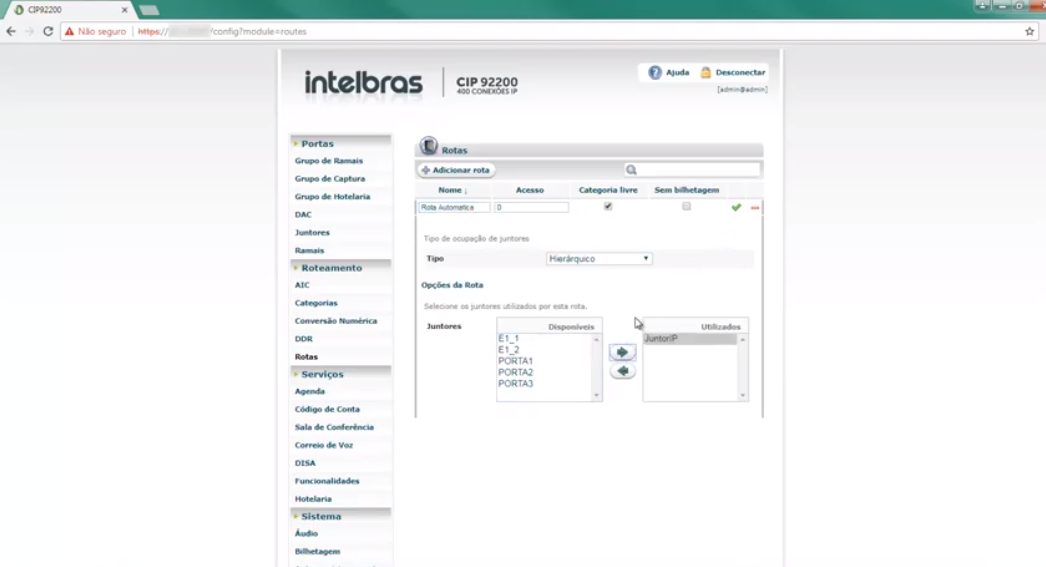Open the Tipo Hierárquico dropdown
This screenshot has height=567, width=1046.
coord(599,259)
